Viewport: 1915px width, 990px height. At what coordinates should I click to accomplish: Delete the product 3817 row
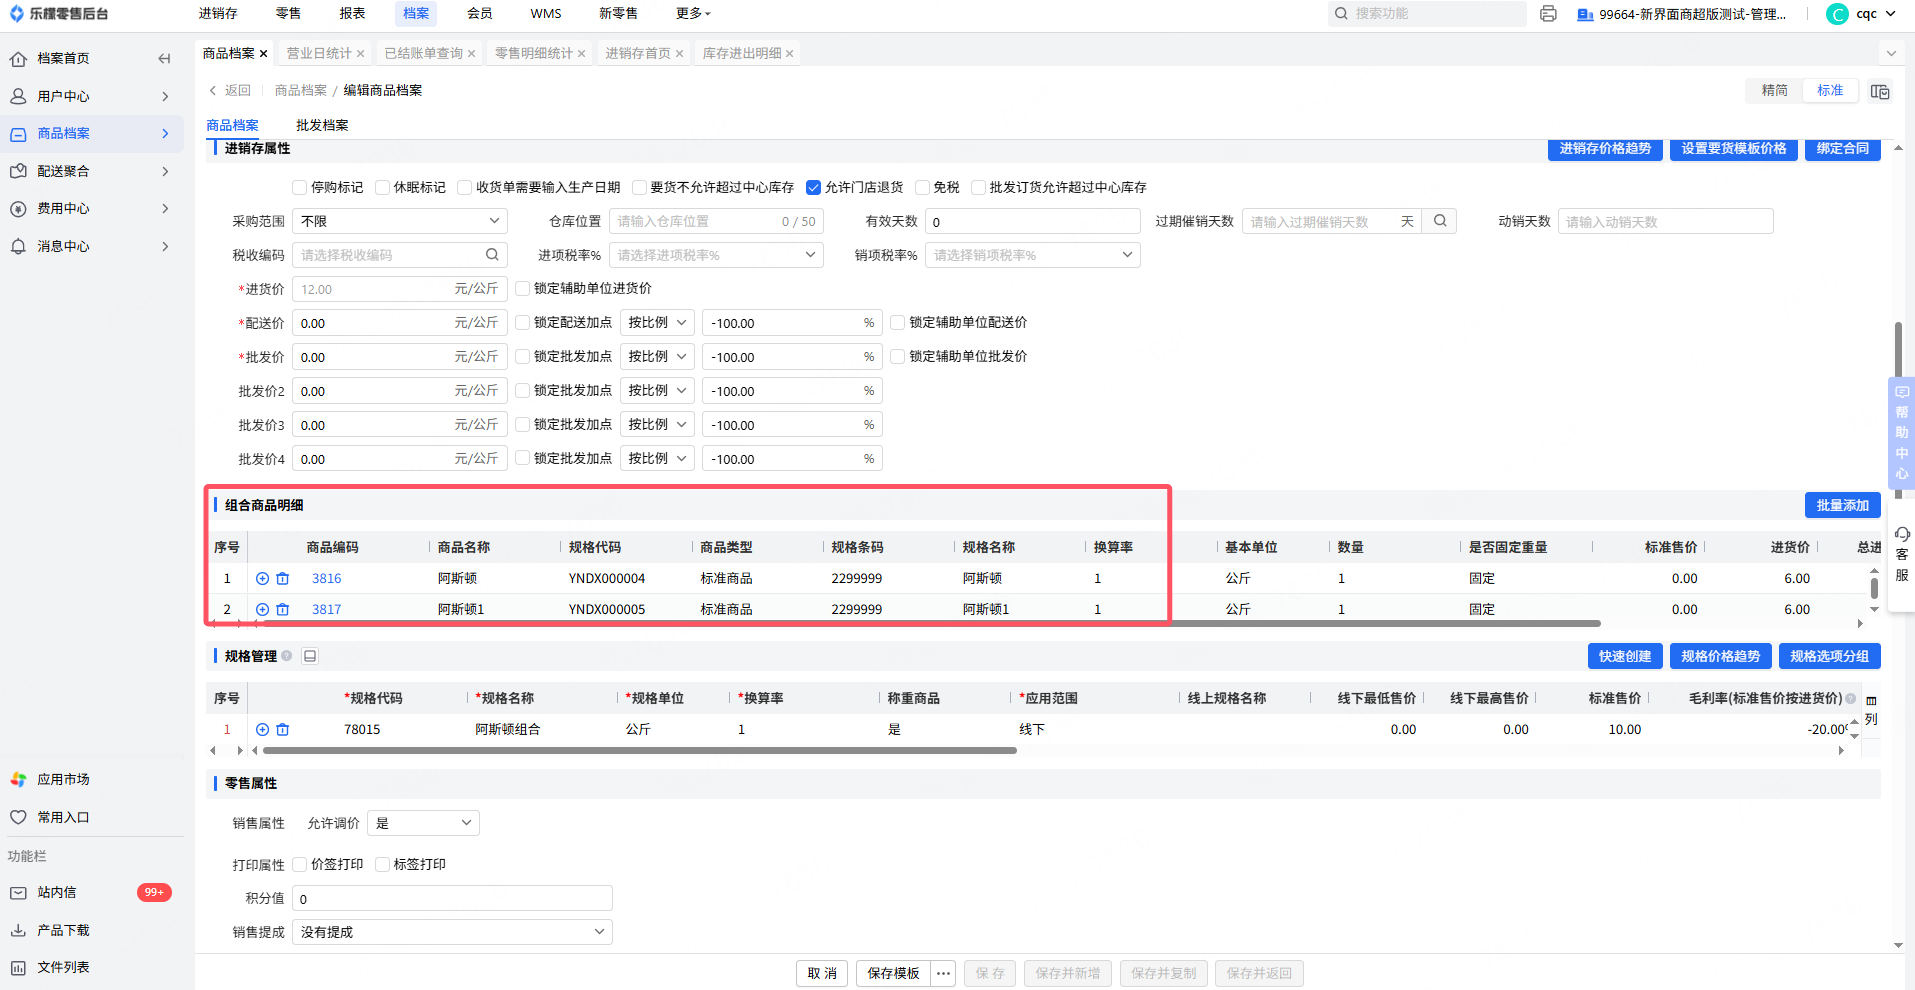click(283, 610)
